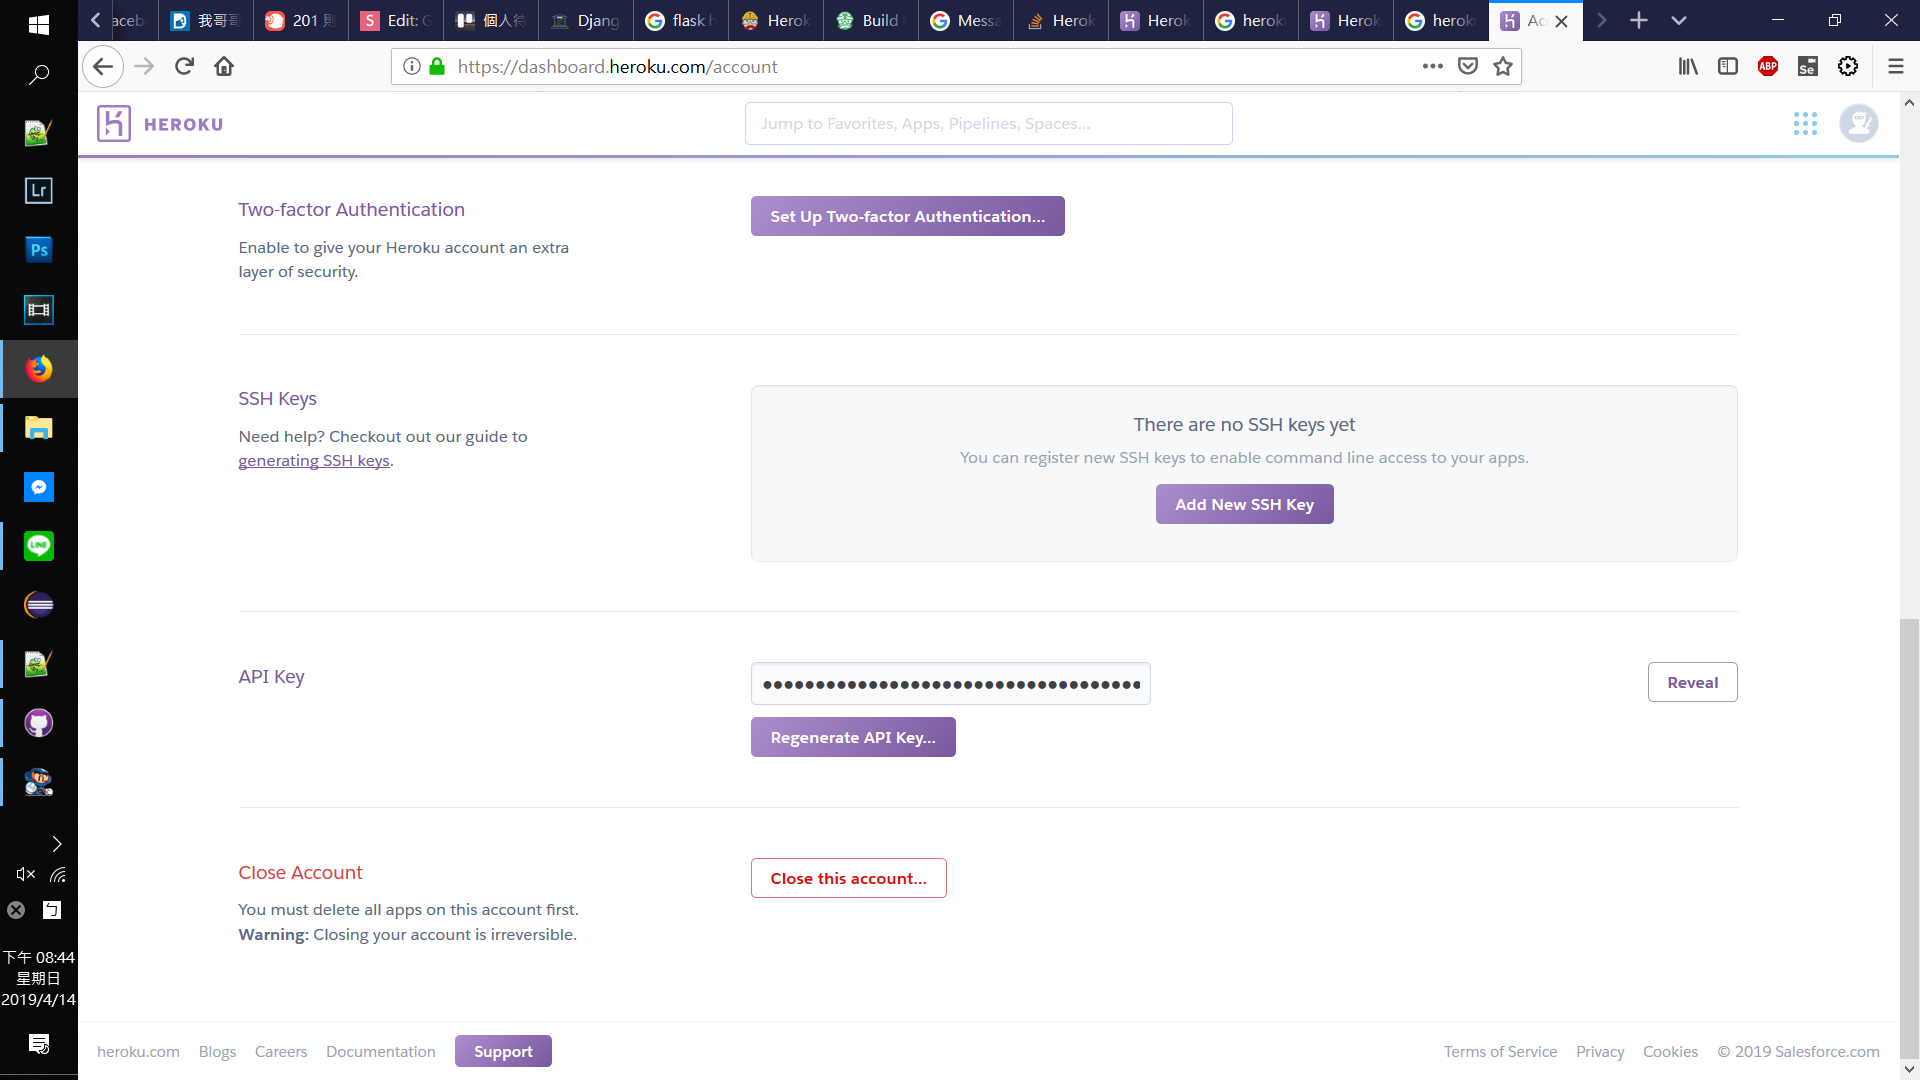Open the Heroku app switcher grid icon
The width and height of the screenshot is (1920, 1080).
1805,124
